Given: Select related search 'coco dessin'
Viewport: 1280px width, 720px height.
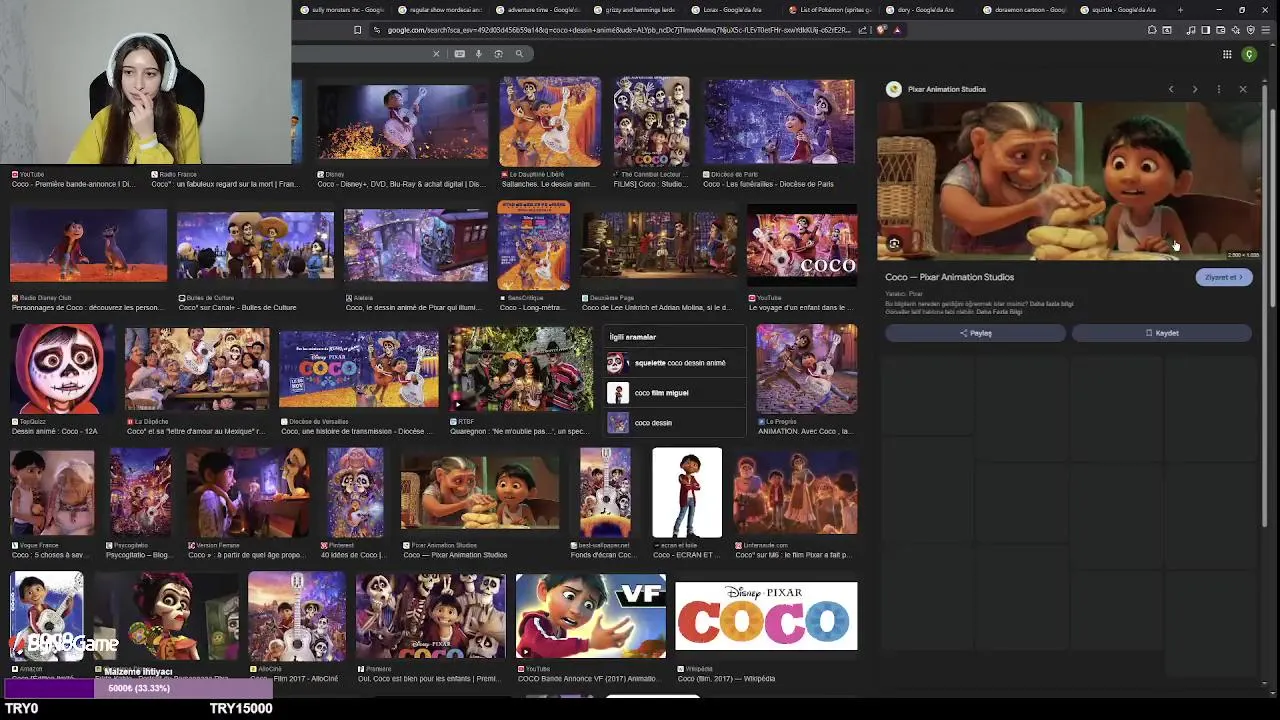Looking at the screenshot, I should pos(675,423).
